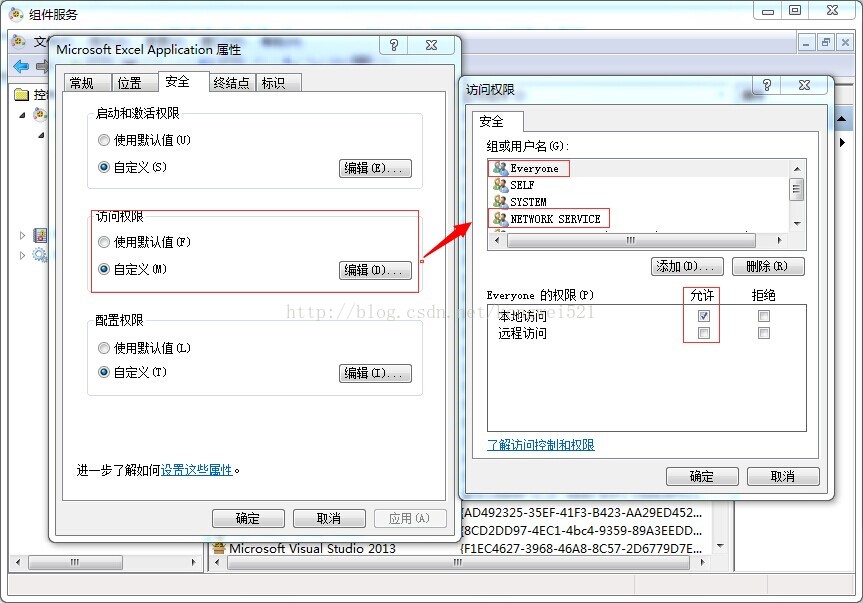
Task: Switch to the 终结点 tab
Action: pos(231,83)
